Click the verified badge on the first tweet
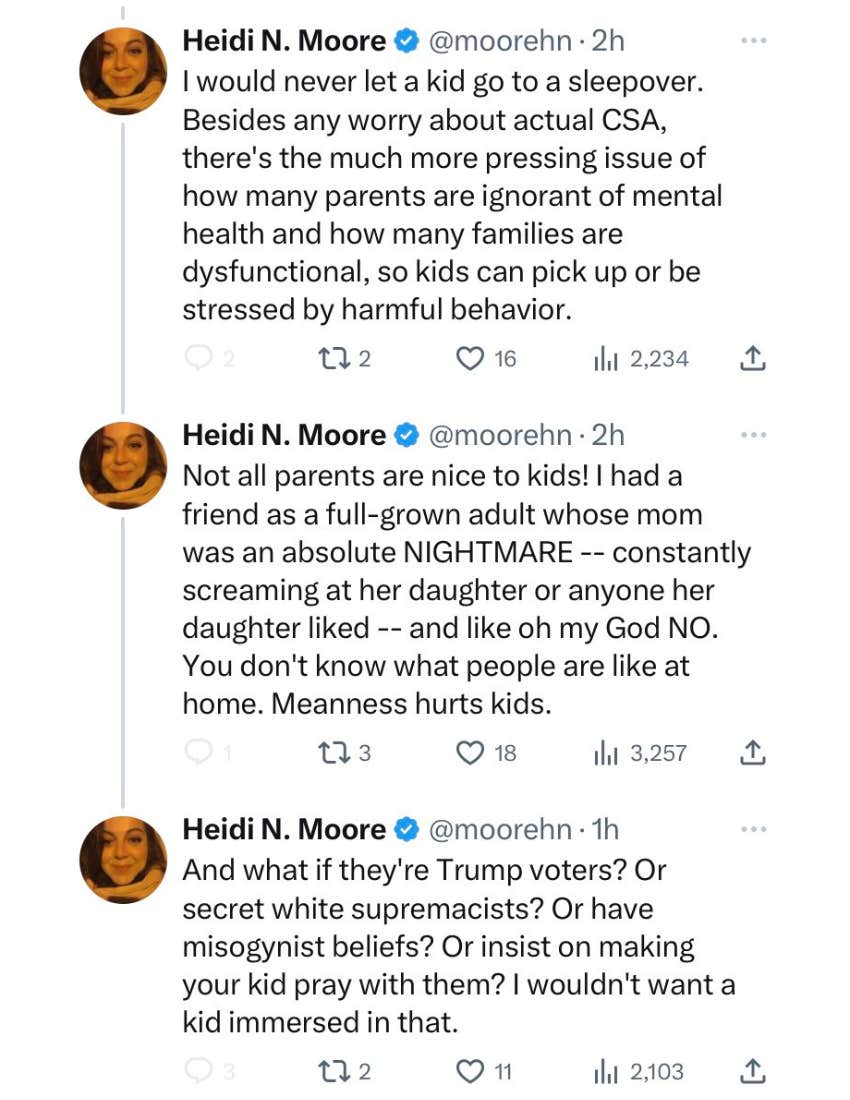Viewport: 850px width, 1100px height. pos(404,40)
